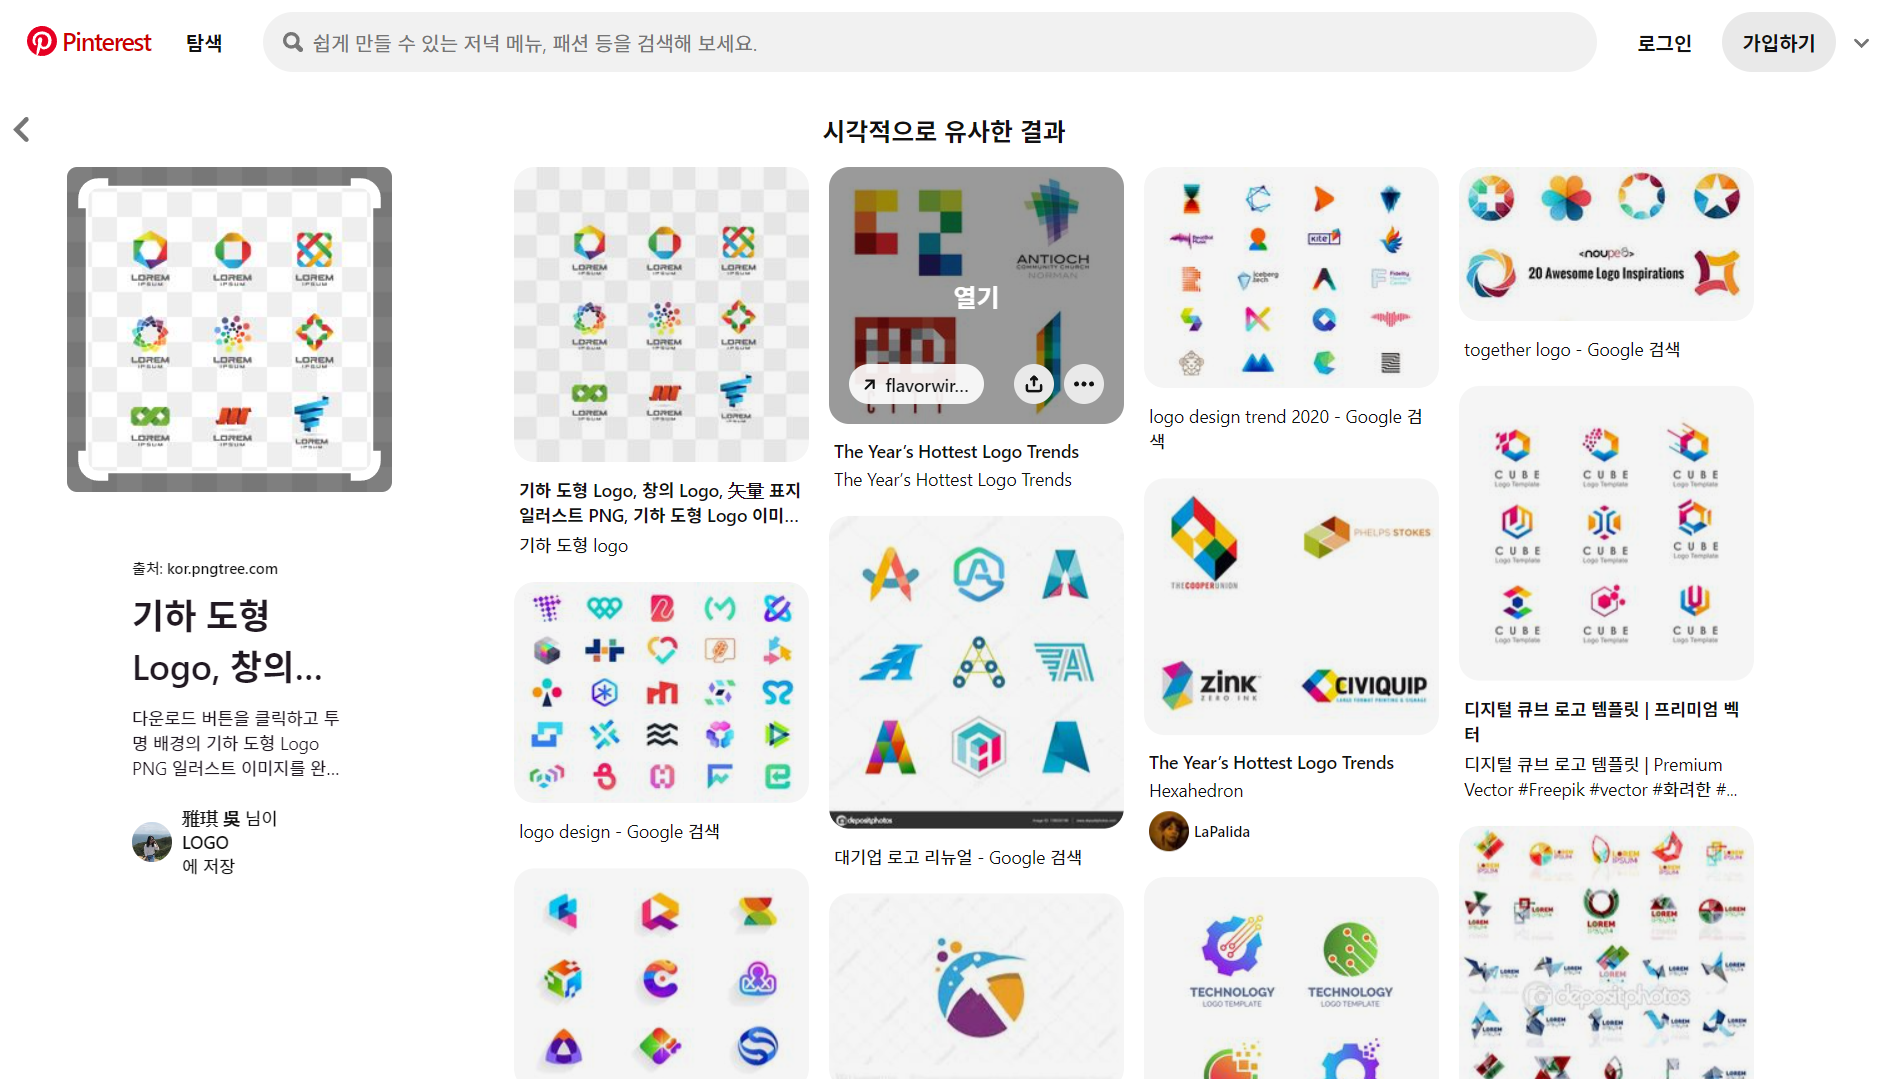Open the flavorwire source link button
The image size is (1890, 1079).
coord(916,384)
